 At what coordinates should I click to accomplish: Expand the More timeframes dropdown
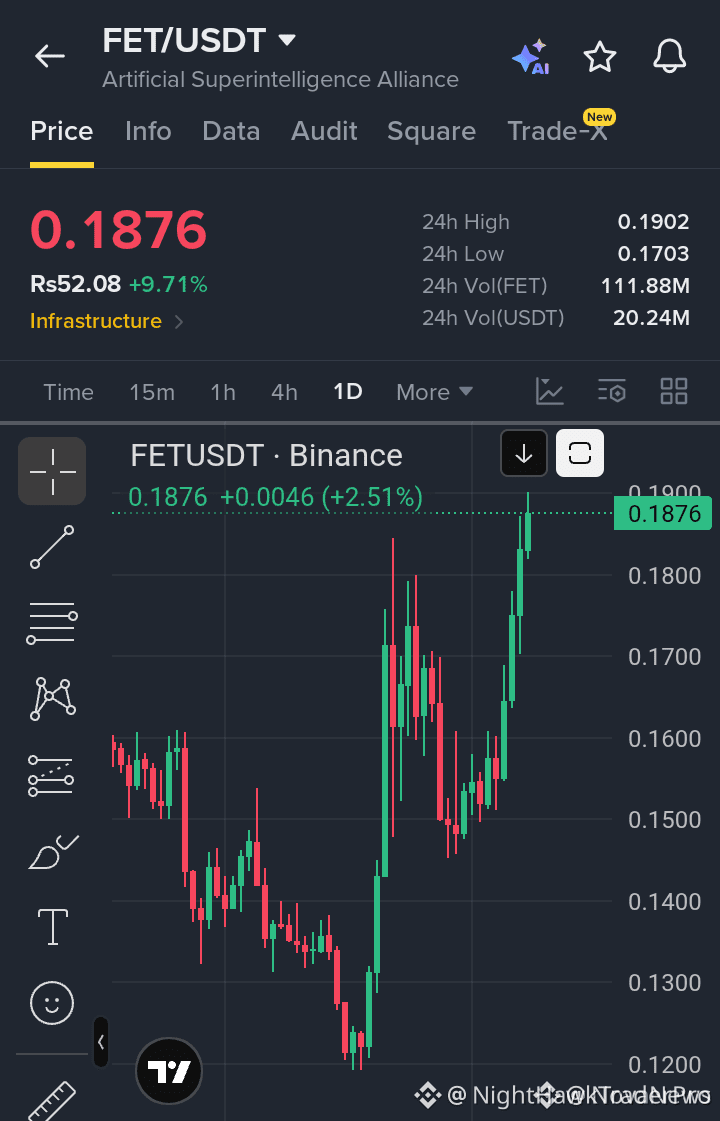click(x=435, y=392)
